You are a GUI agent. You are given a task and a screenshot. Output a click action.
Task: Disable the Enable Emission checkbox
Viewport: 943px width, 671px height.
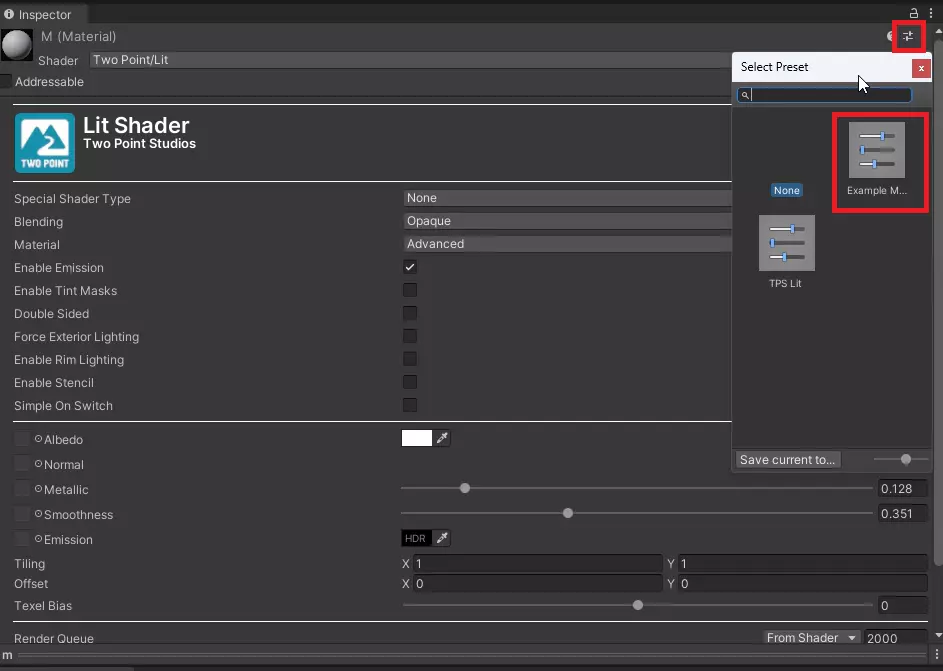(410, 267)
